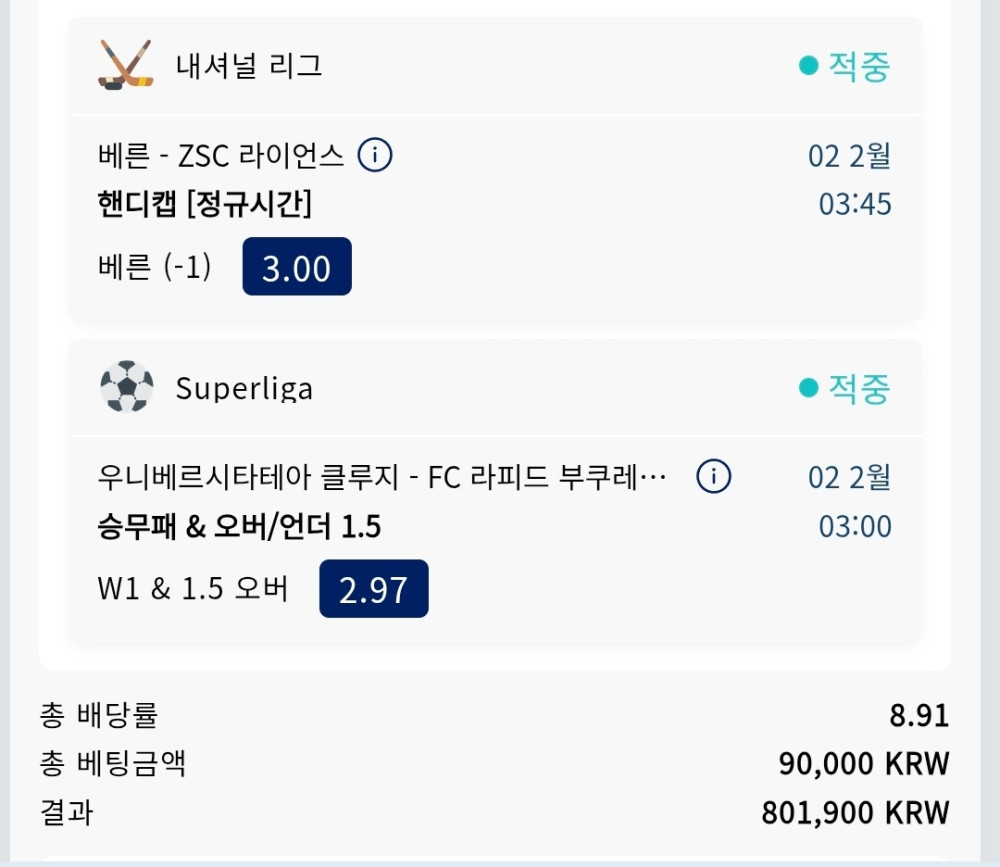Tap the 3.00 odds button

pyautogui.click(x=297, y=267)
